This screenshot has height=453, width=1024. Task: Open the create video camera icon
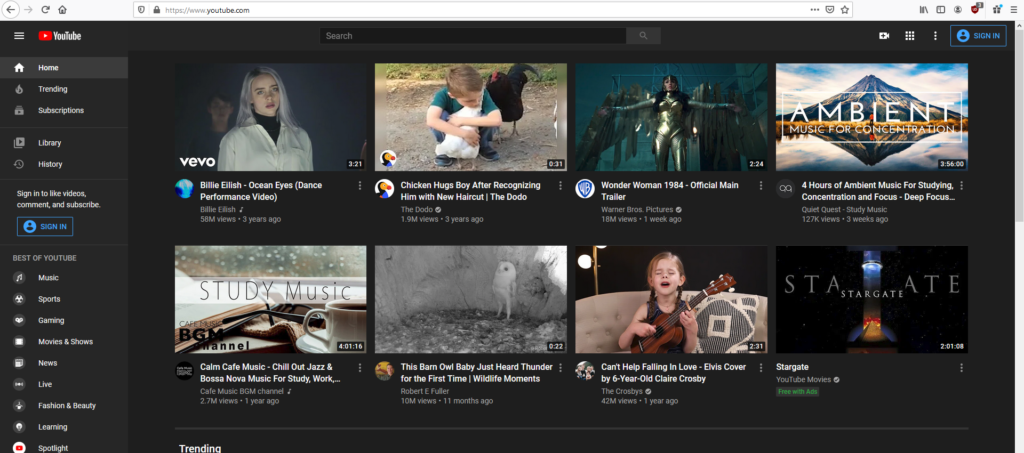[884, 36]
